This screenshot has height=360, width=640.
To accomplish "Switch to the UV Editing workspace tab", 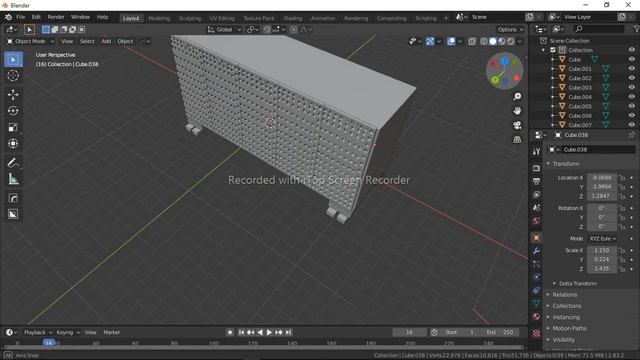I will [222, 18].
